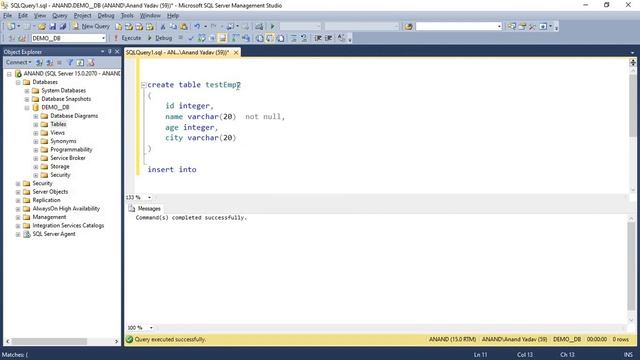
Task: Click the Disconnect icon in Object Explorer
Action: [x=50, y=62]
